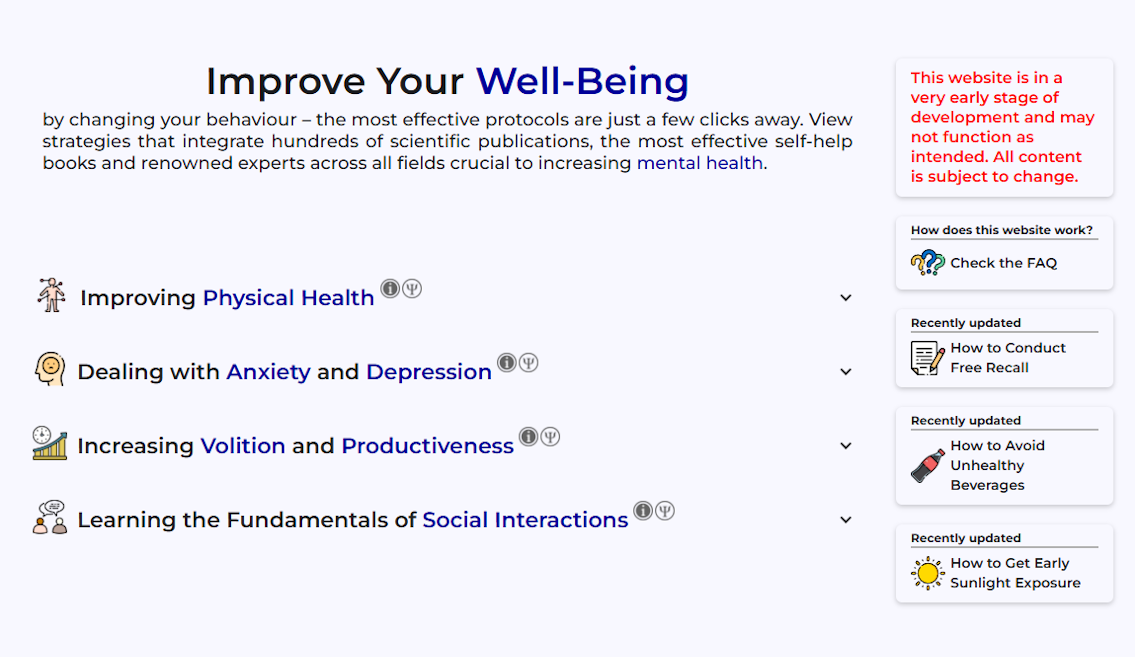1135x657 pixels.
Task: Click the info icon beside Anxiety and Depression
Action: [507, 363]
